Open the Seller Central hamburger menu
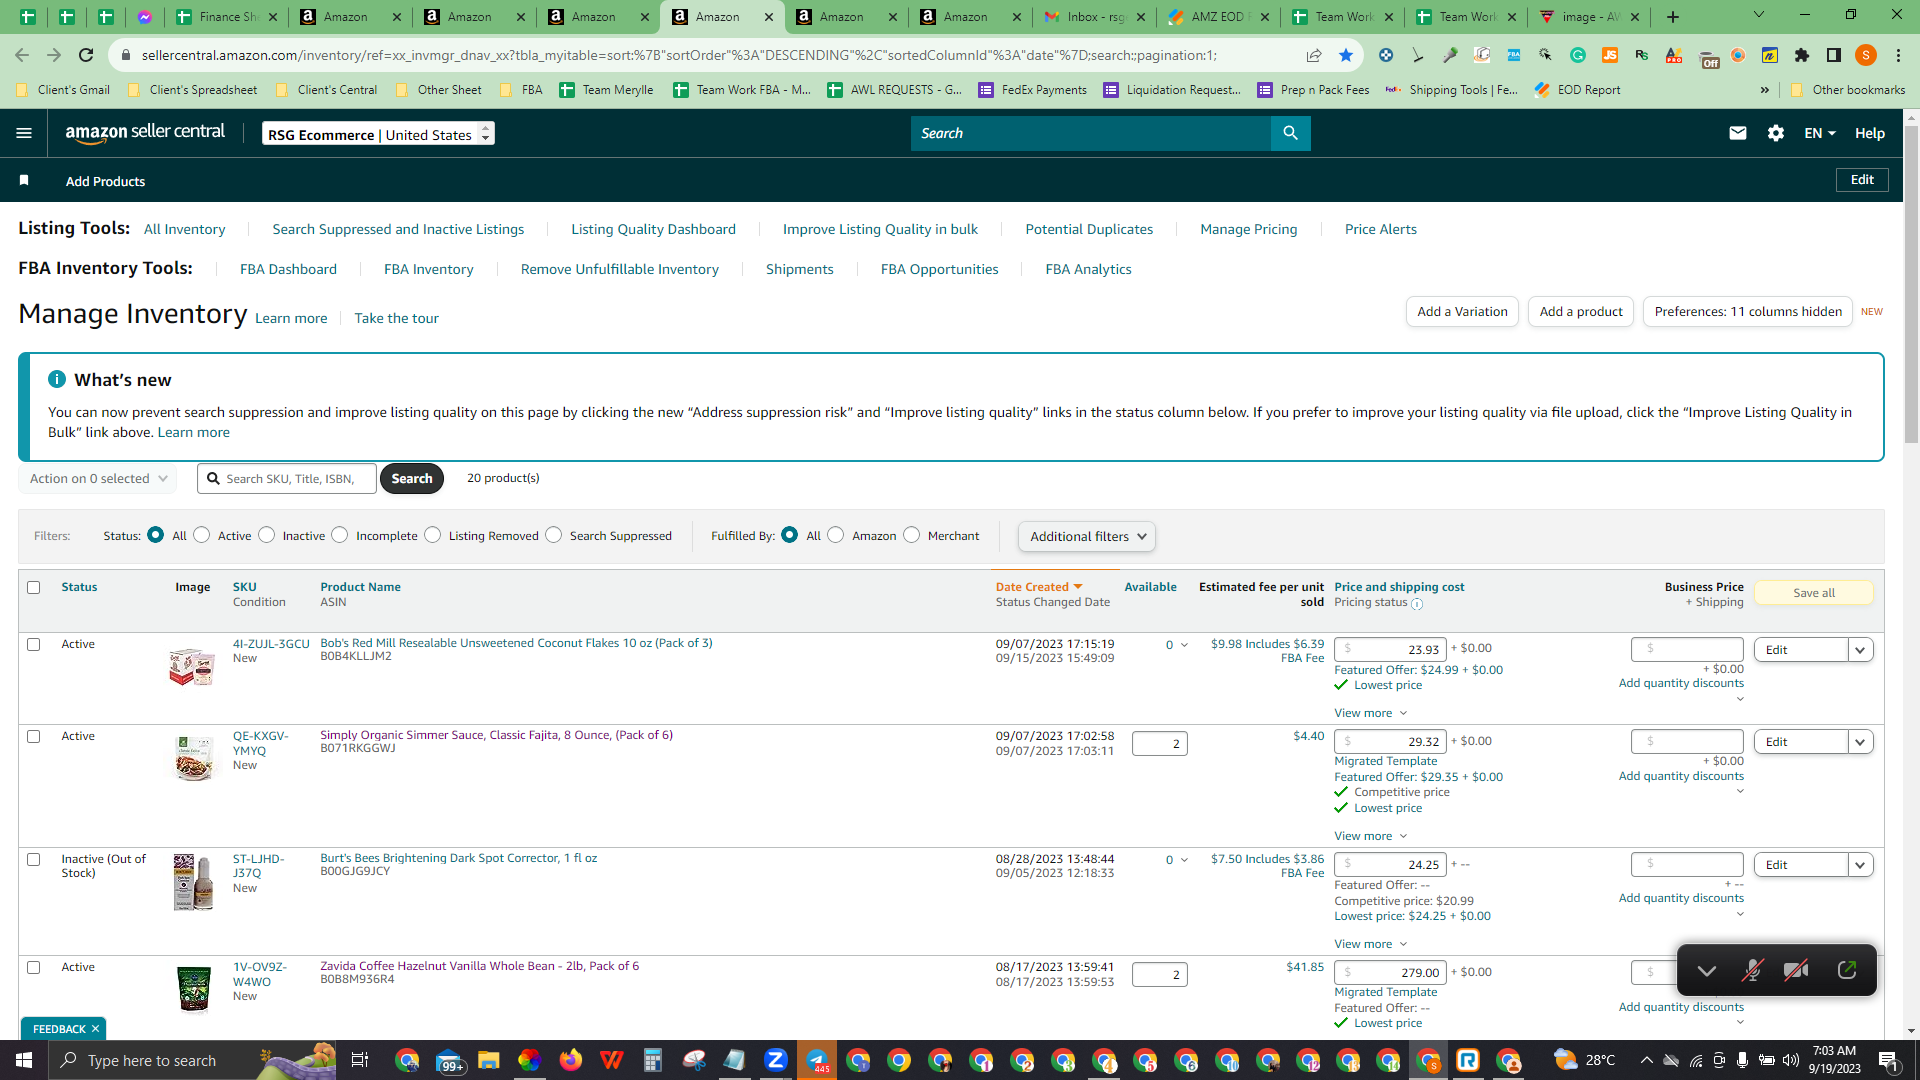This screenshot has width=1920, height=1080. [24, 133]
